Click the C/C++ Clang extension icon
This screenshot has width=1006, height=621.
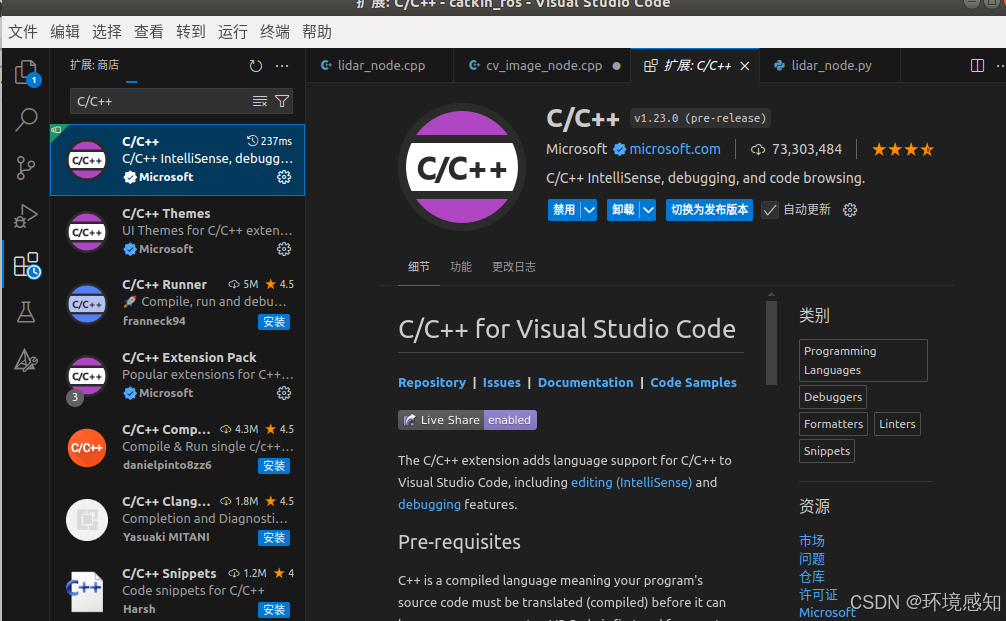pyautogui.click(x=87, y=520)
